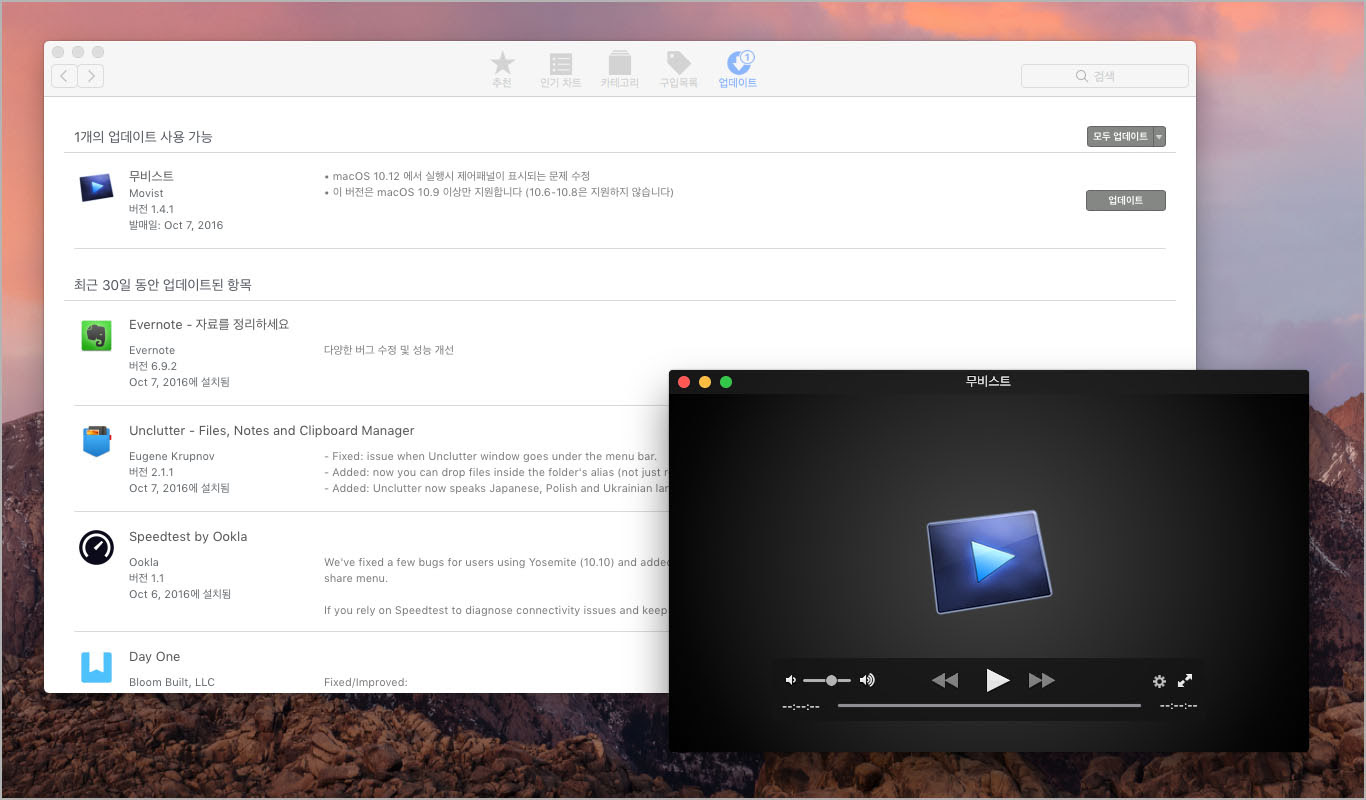Switch to the 인기 차트 tab

561,70
